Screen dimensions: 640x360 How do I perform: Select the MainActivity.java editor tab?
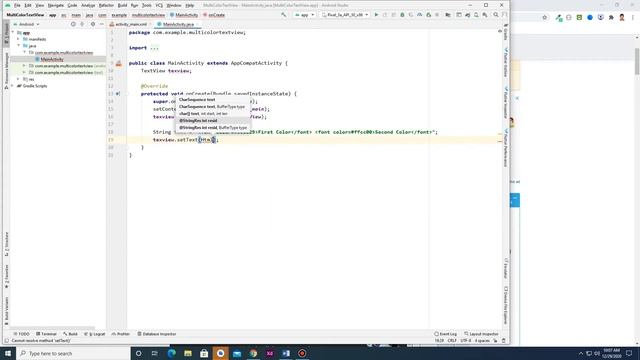(178, 24)
